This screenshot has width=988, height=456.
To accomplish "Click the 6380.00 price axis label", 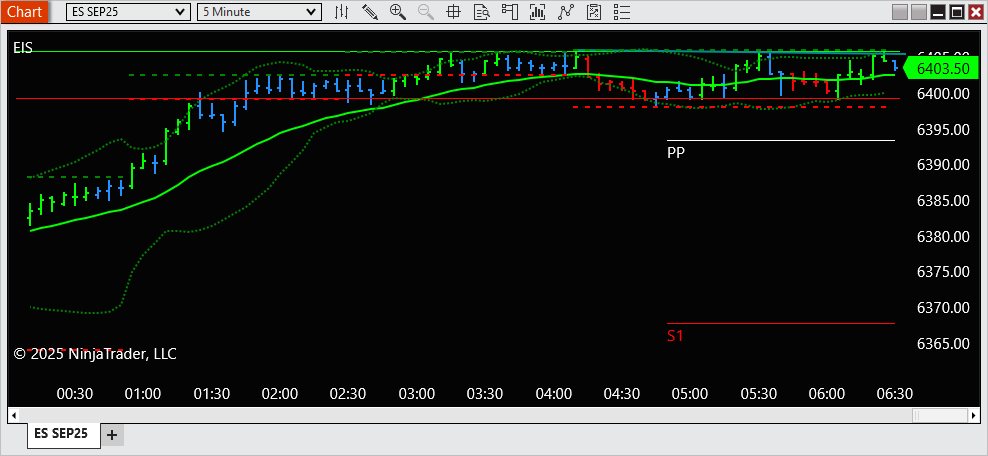I will click(x=943, y=237).
